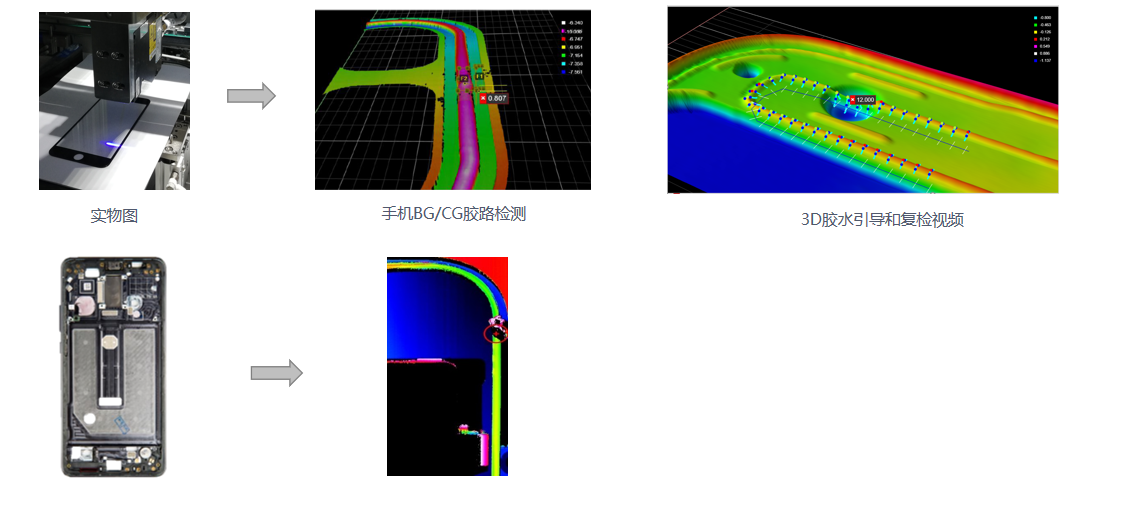The image size is (1132, 508).
Task: Click the caption 手机BG/CG胶路检测
Action: (x=453, y=214)
